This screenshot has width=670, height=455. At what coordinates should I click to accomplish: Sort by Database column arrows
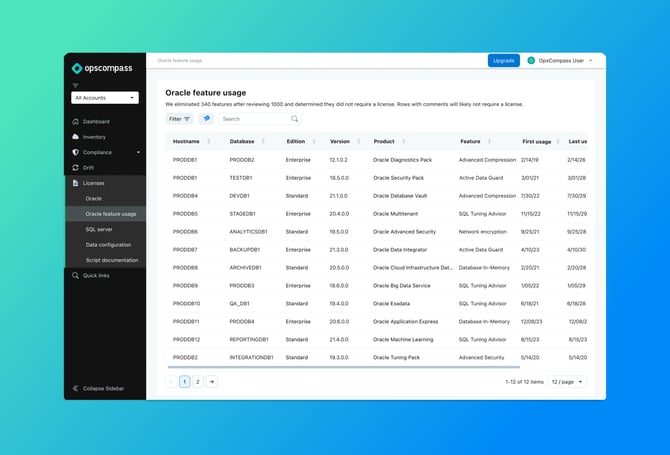click(263, 141)
